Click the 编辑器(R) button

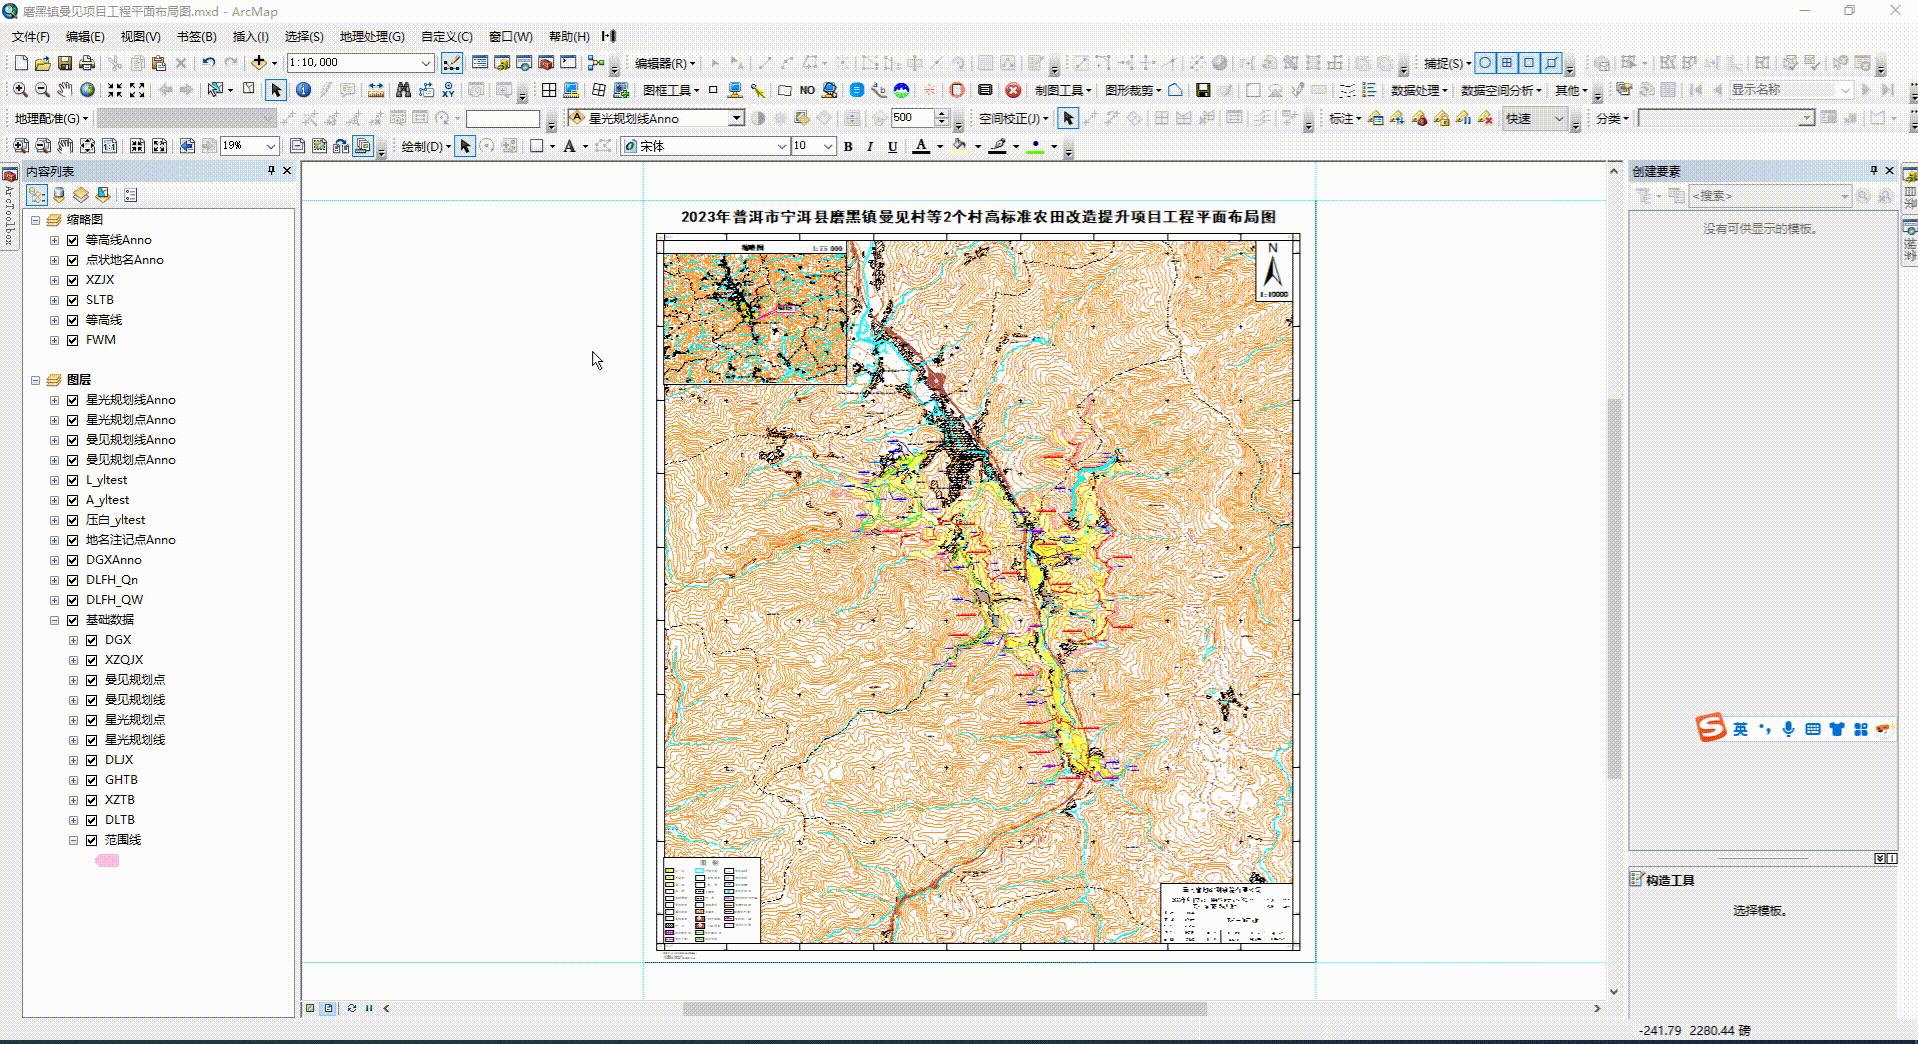click(x=661, y=62)
